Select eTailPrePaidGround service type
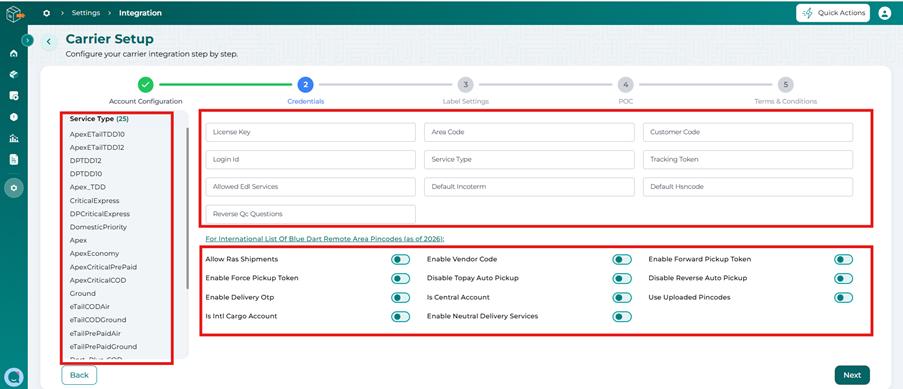Viewport: 903px width, 389px height. point(103,346)
